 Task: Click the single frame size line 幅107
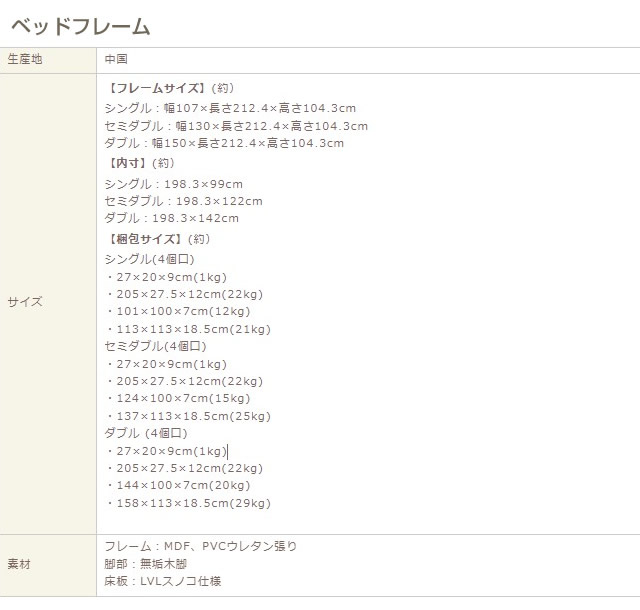(230, 109)
